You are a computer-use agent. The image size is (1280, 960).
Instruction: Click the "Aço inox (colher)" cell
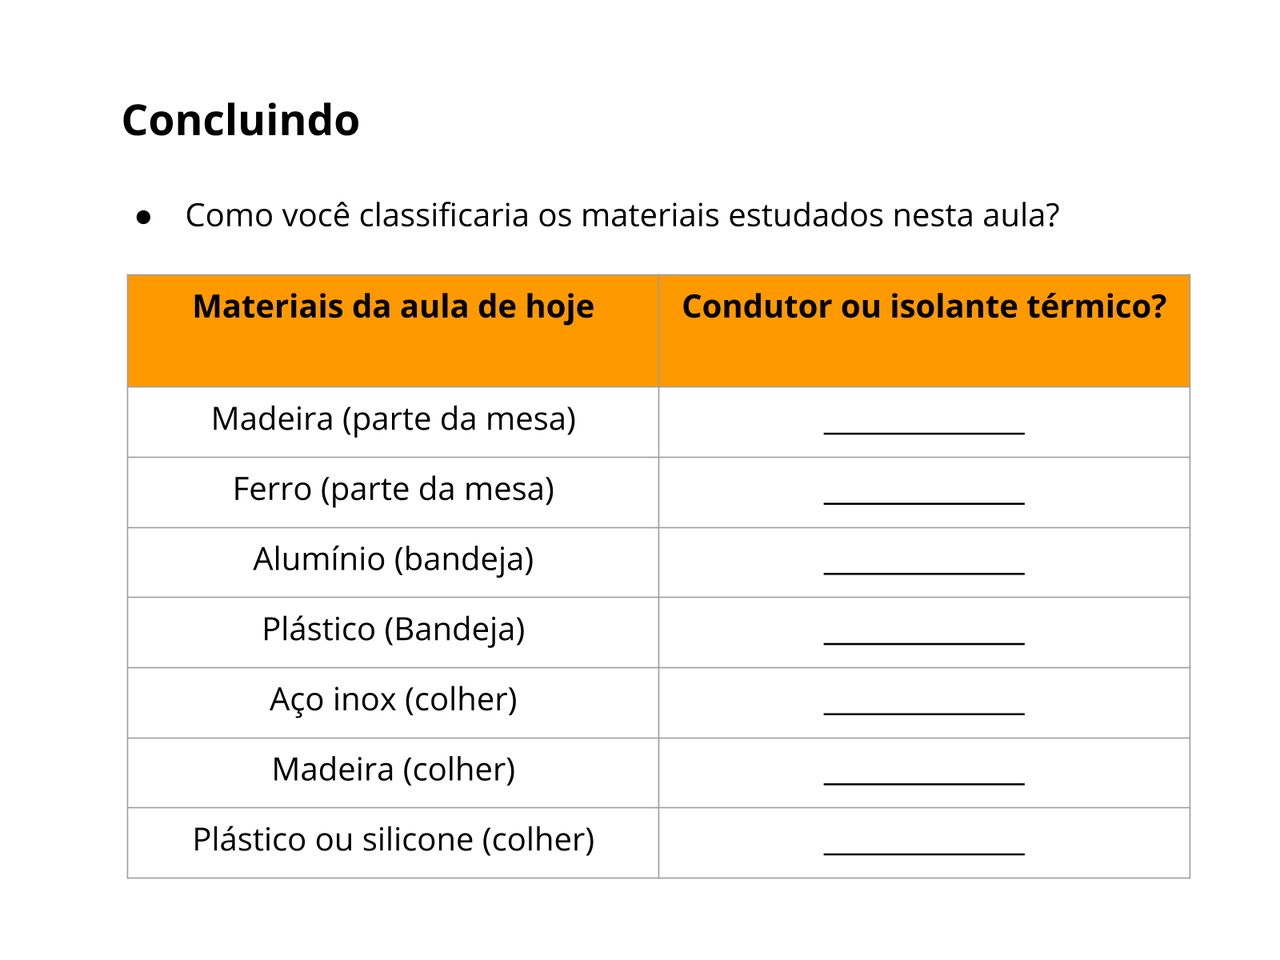(393, 699)
